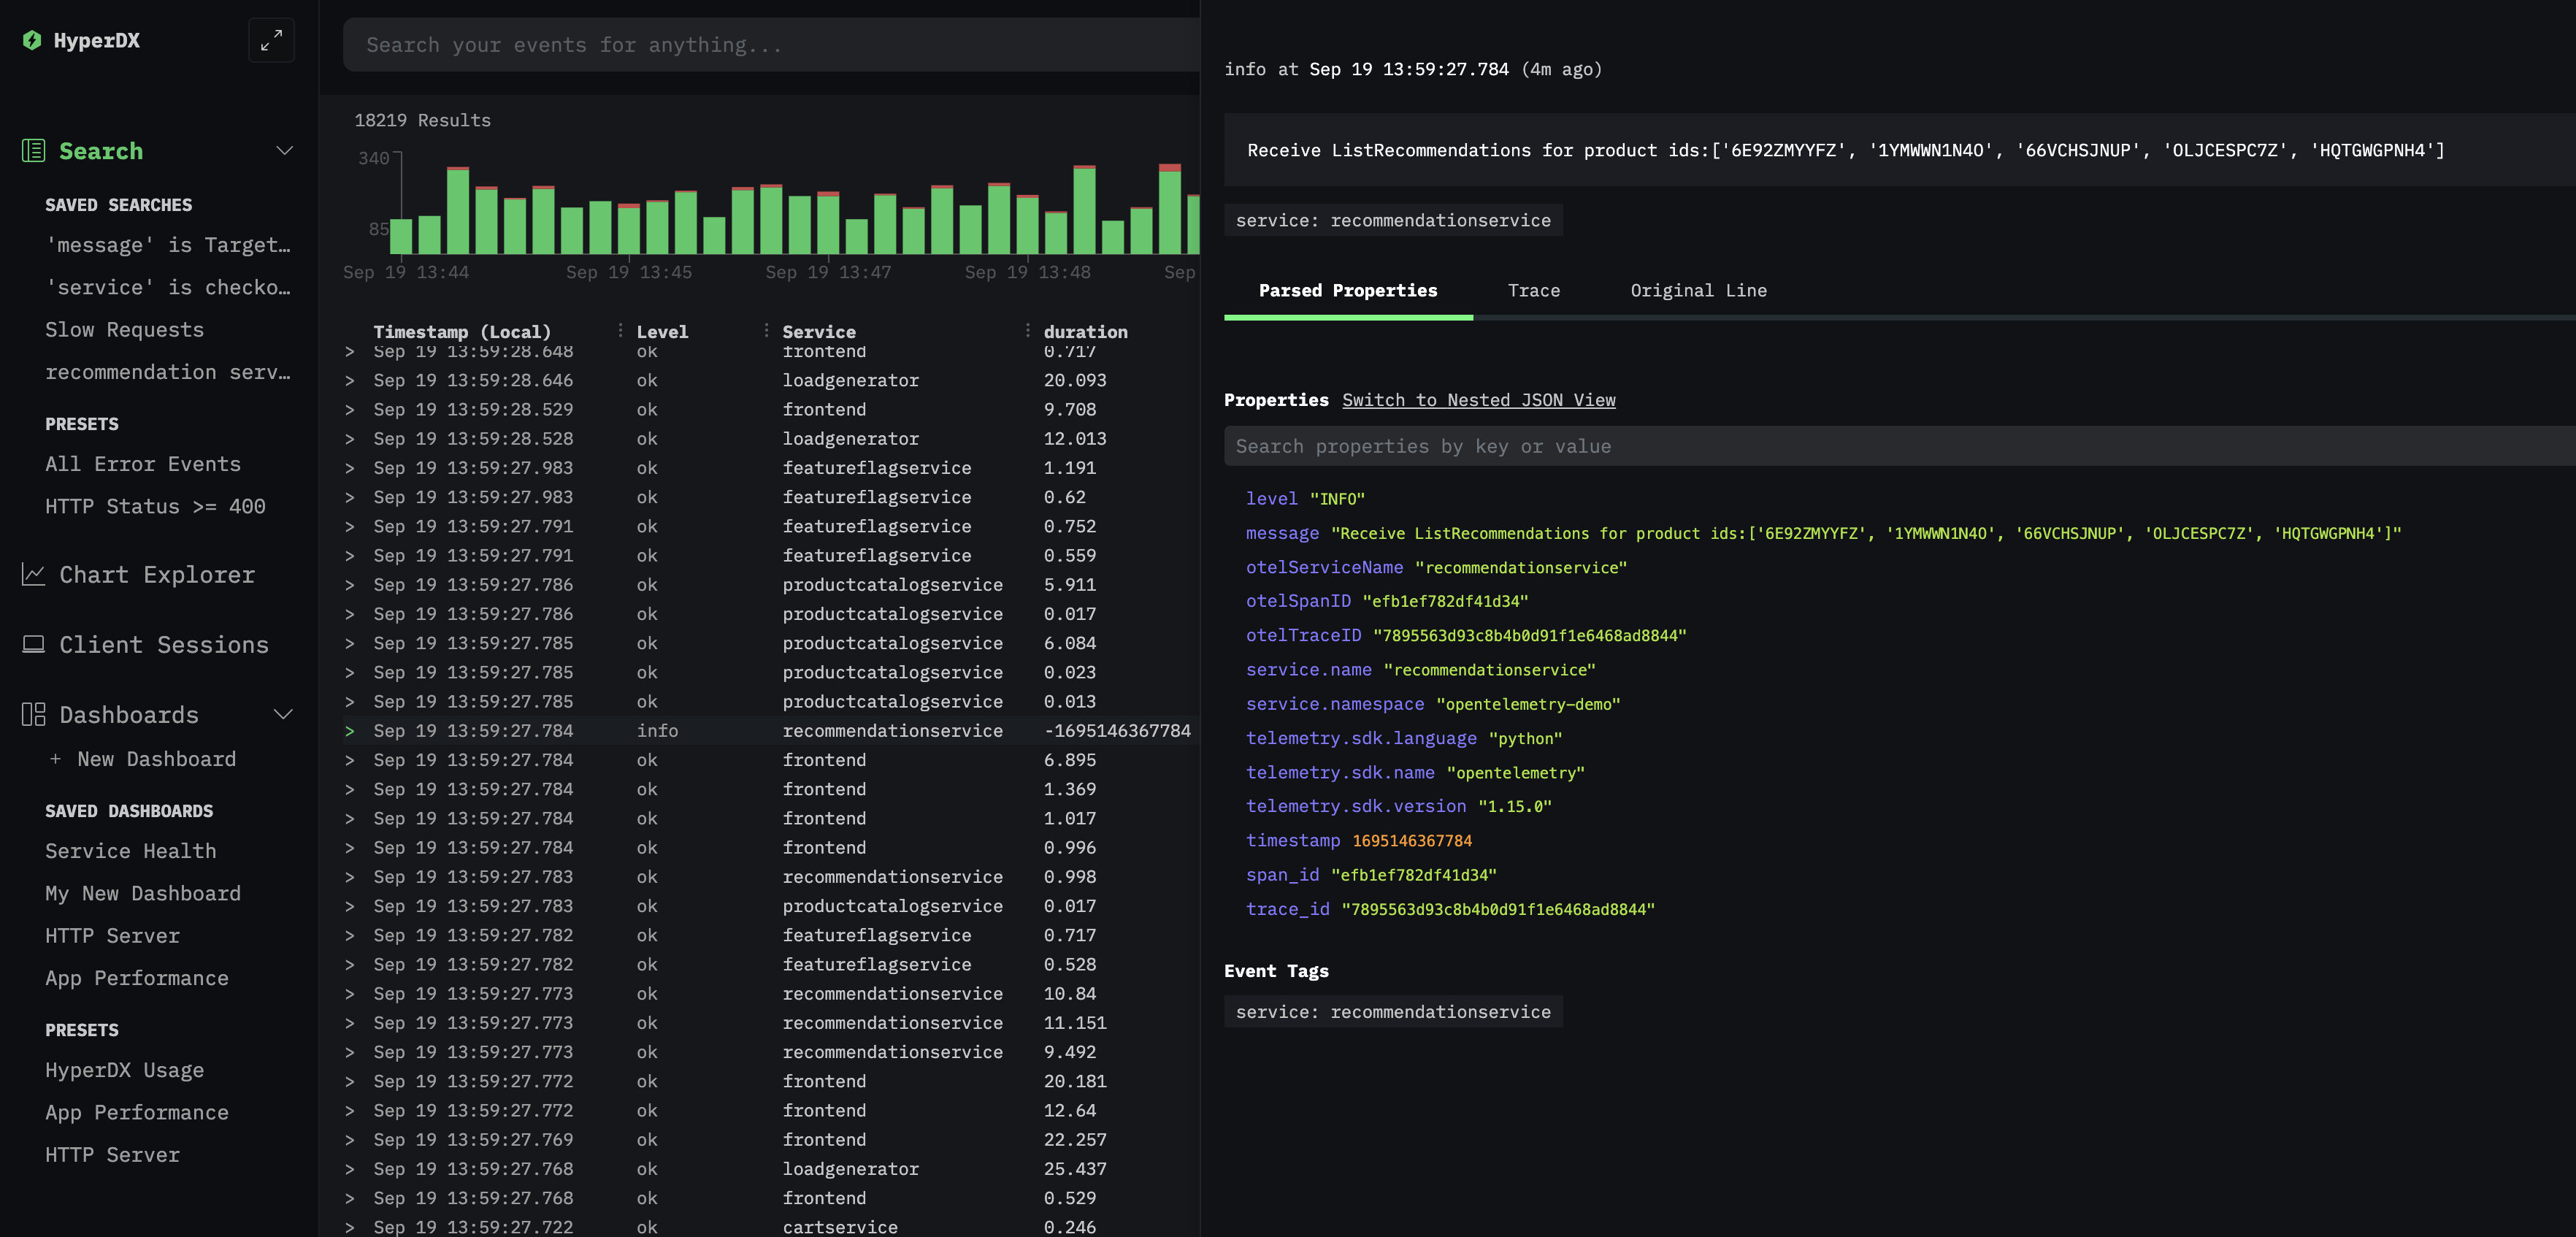Viewport: 2576px width, 1237px height.
Task: Click the expand arrows icon beside HyperDX
Action: 271,40
